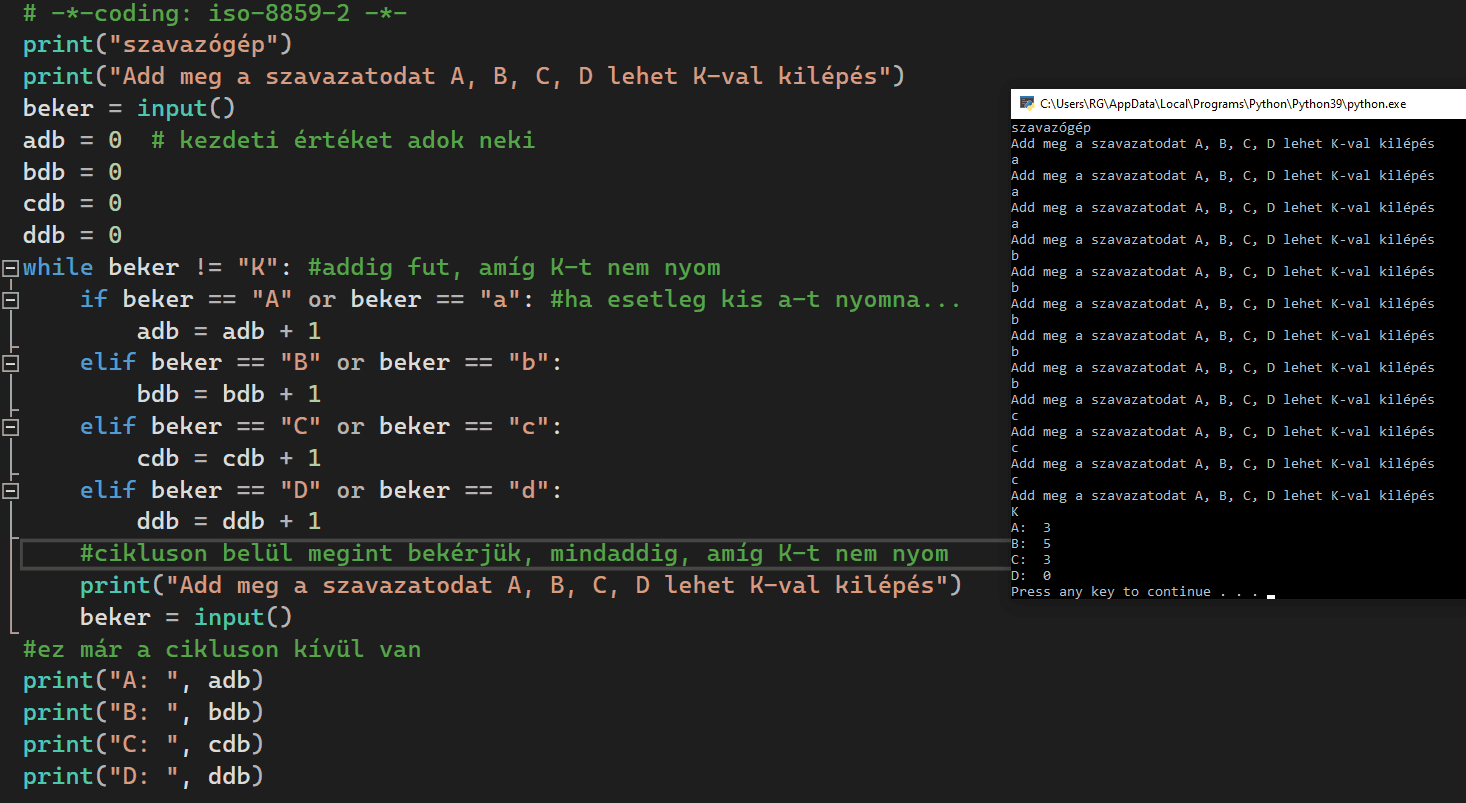Collapse the elif beker == "D" block
1466x803 pixels.
click(10, 491)
